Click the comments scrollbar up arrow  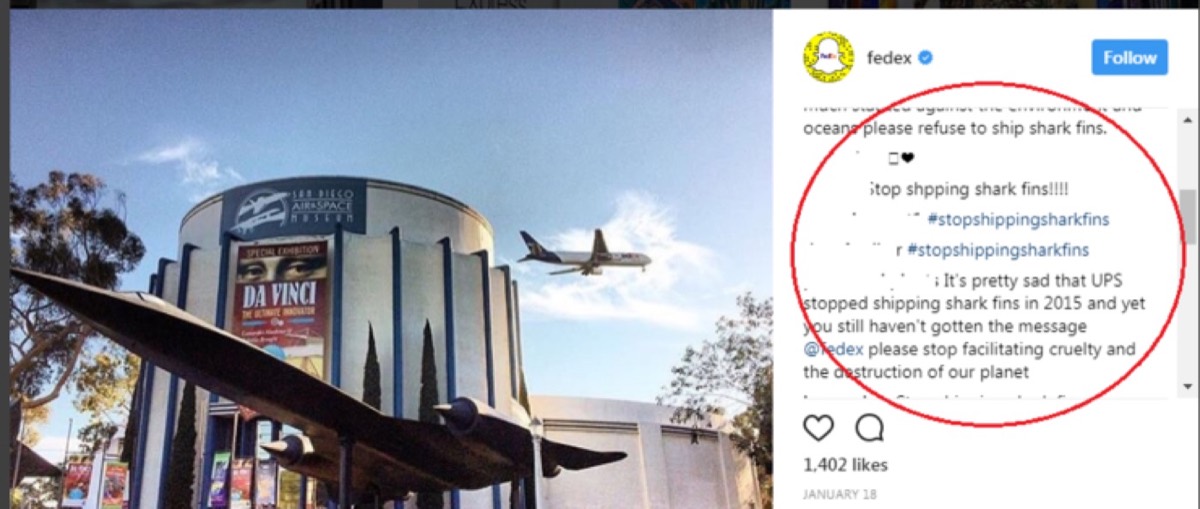tap(1188, 112)
